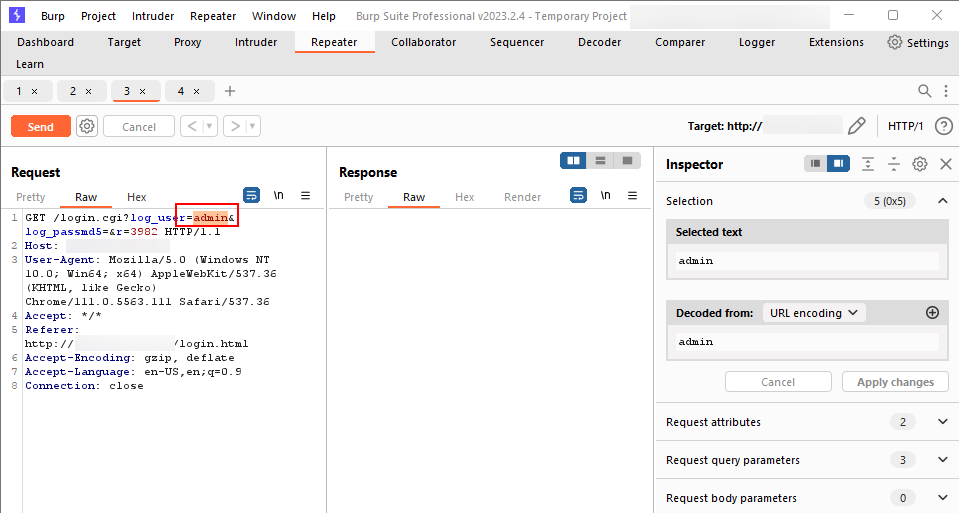This screenshot has height=513, width=959.
Task: Click the Cancel button beside Send
Action: [x=139, y=126]
